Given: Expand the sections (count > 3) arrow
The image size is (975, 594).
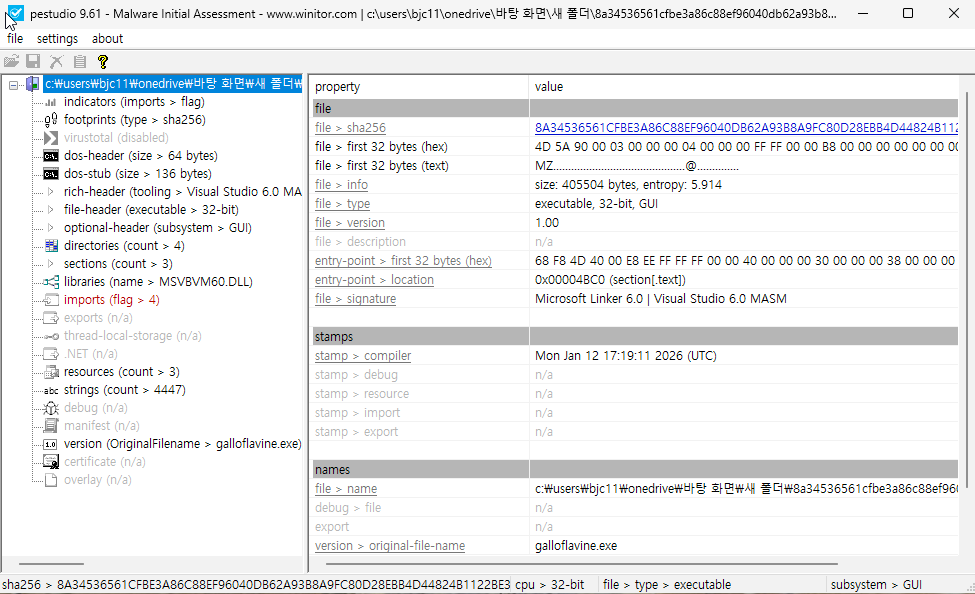Looking at the screenshot, I should (x=51, y=264).
